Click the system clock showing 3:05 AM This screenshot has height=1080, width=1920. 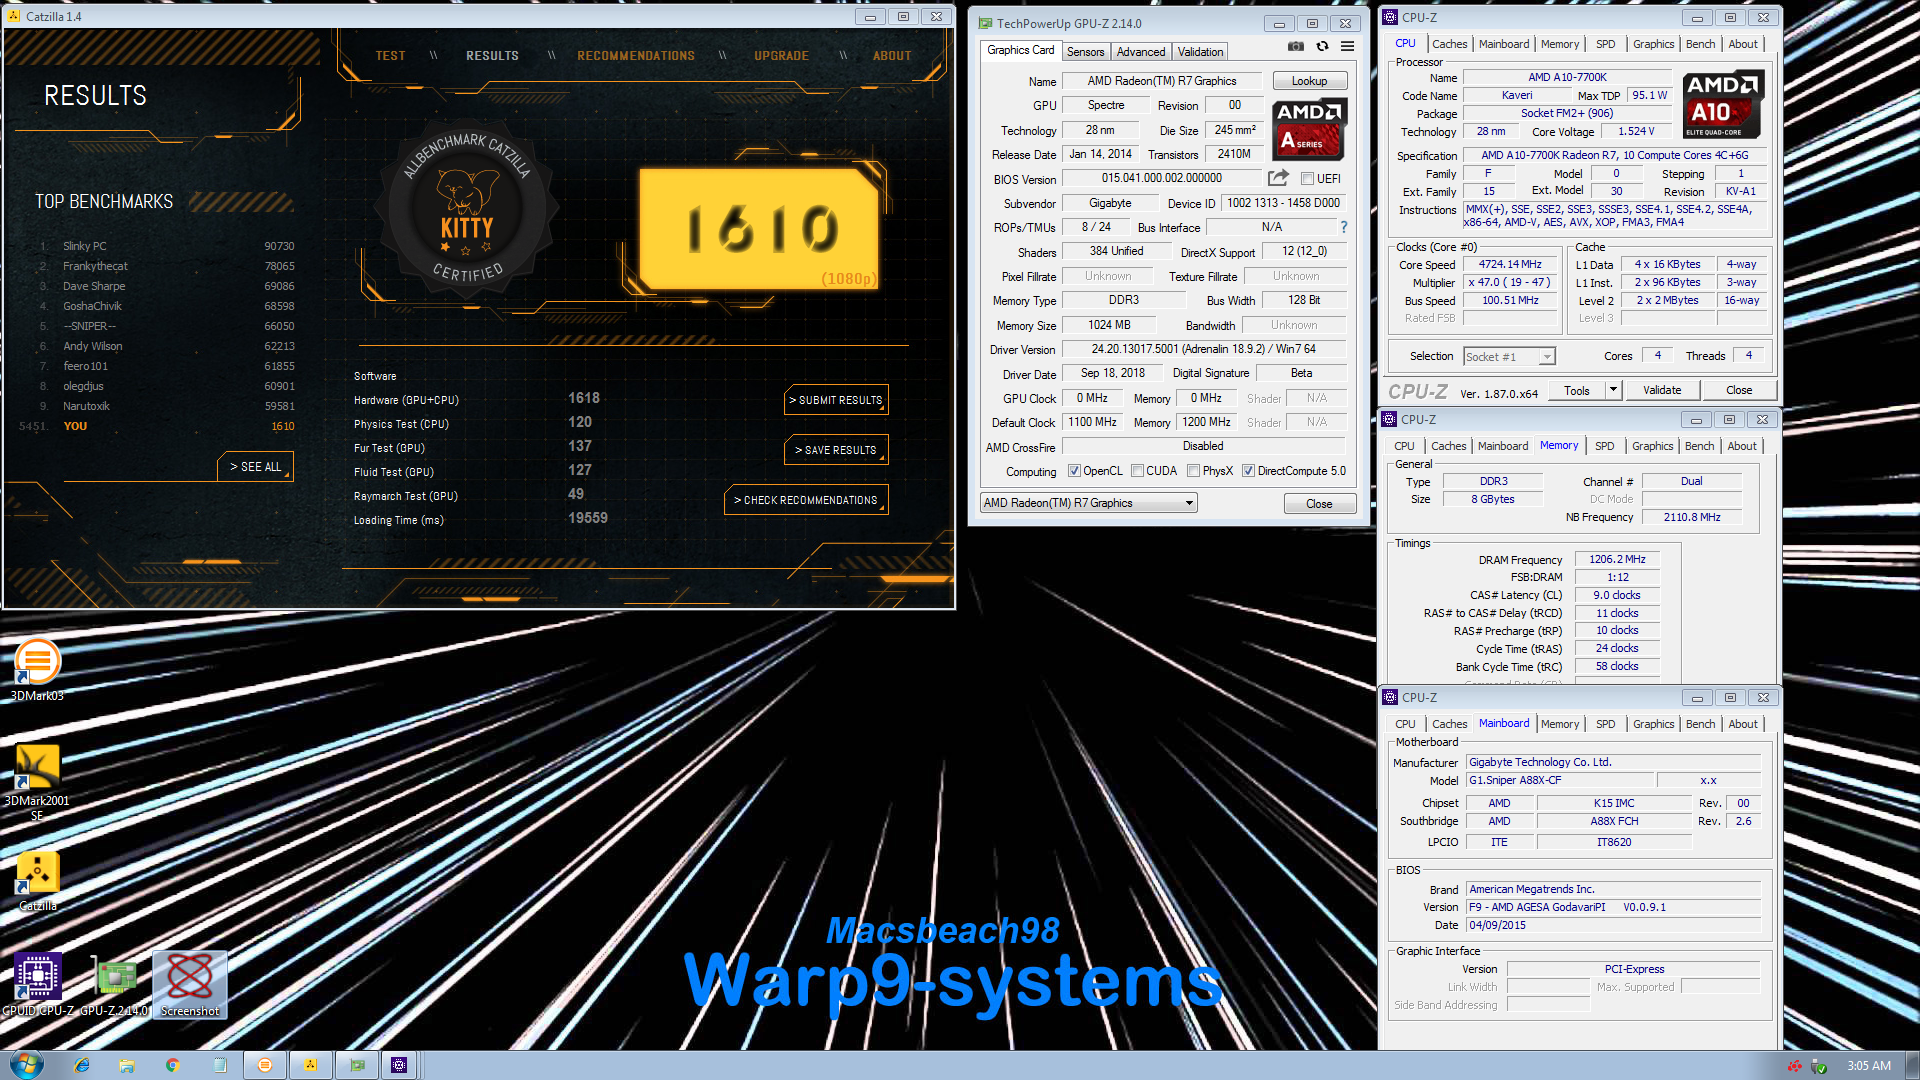pos(1868,1066)
